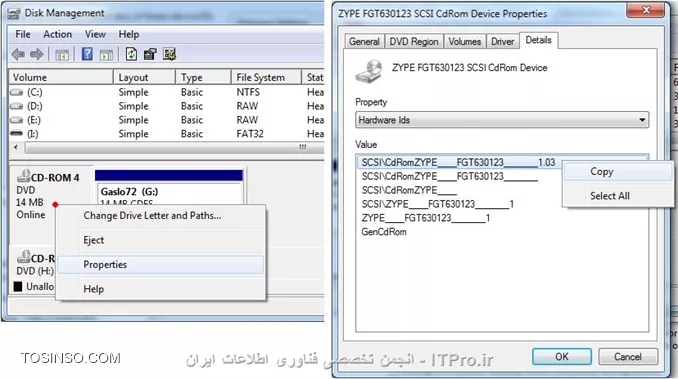Click FAT32 in the I: row

pyautogui.click(x=250, y=134)
